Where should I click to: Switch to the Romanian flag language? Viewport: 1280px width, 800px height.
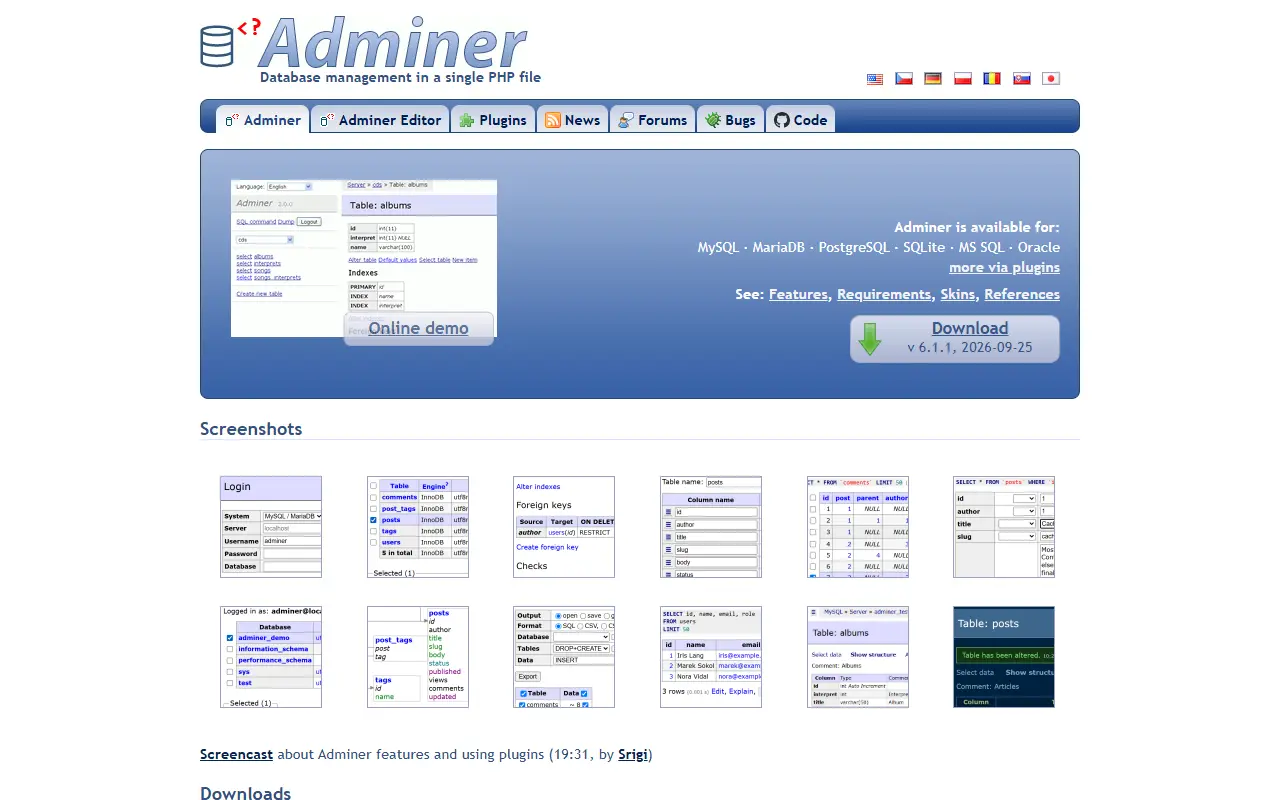(992, 79)
